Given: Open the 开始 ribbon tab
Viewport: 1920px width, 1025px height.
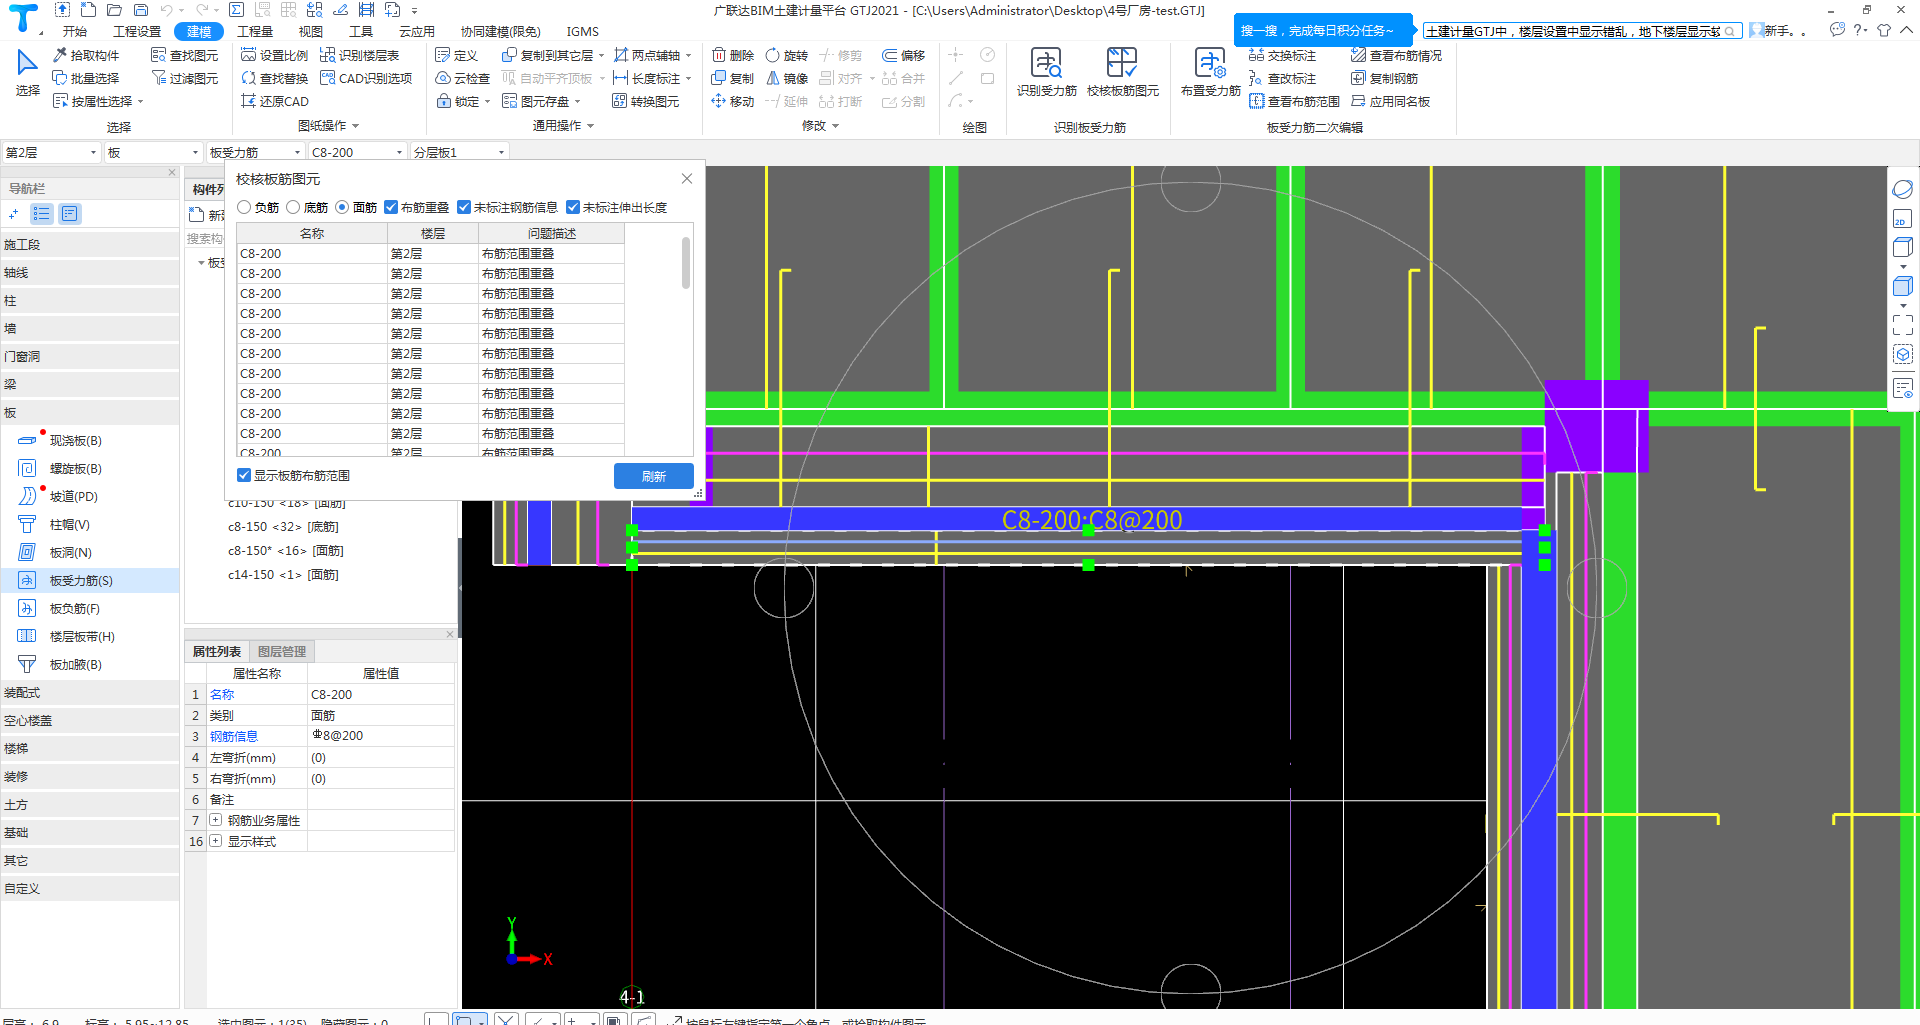Looking at the screenshot, I should (x=75, y=31).
